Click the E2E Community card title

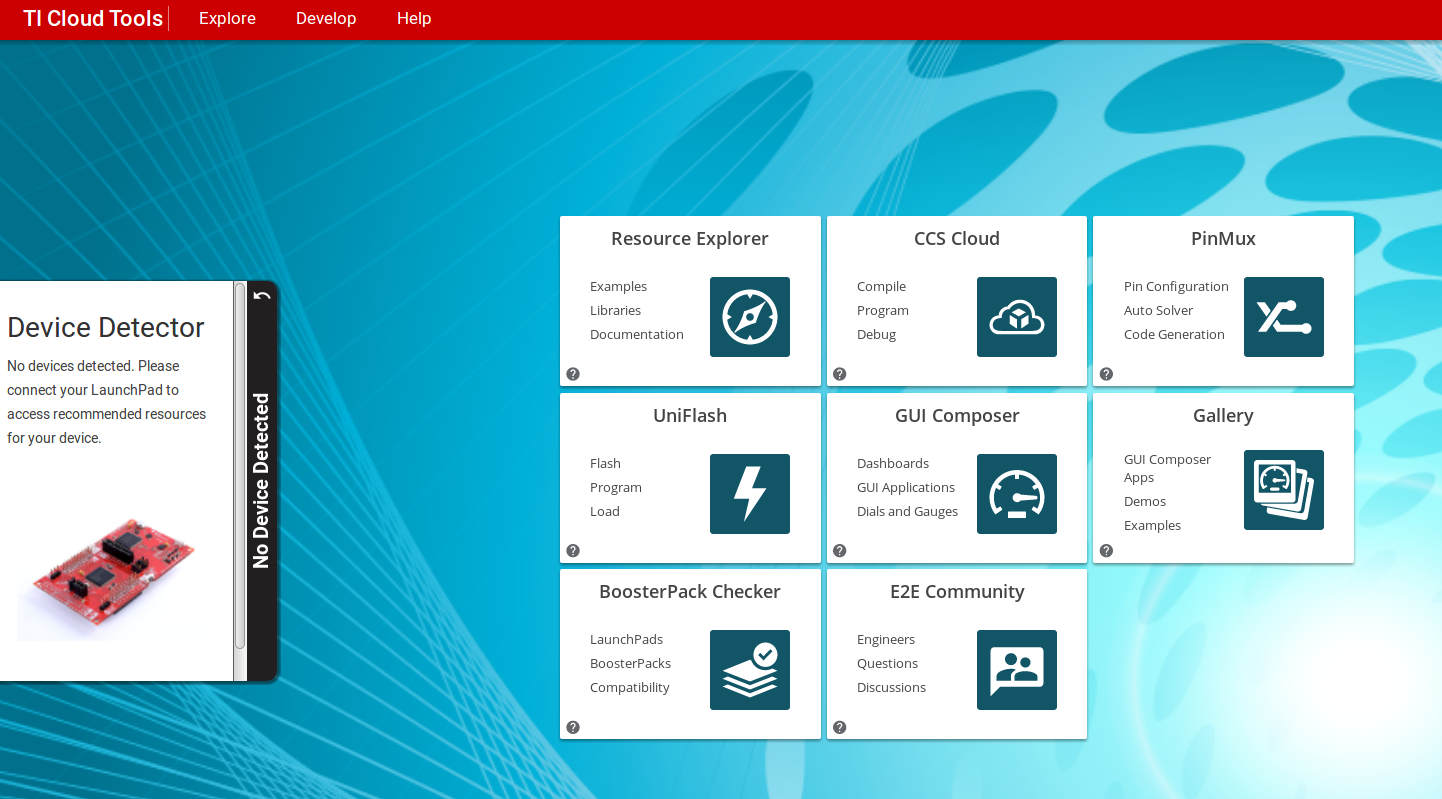pyautogui.click(x=957, y=592)
